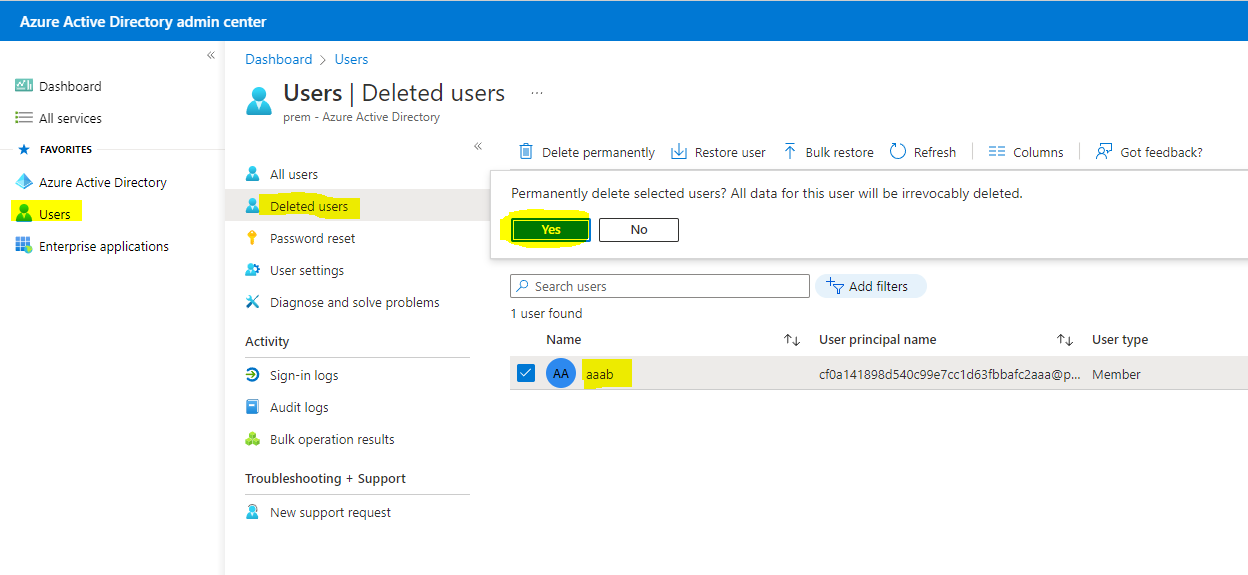Open Sign-in logs menu item
The image size is (1248, 575).
pos(304,375)
